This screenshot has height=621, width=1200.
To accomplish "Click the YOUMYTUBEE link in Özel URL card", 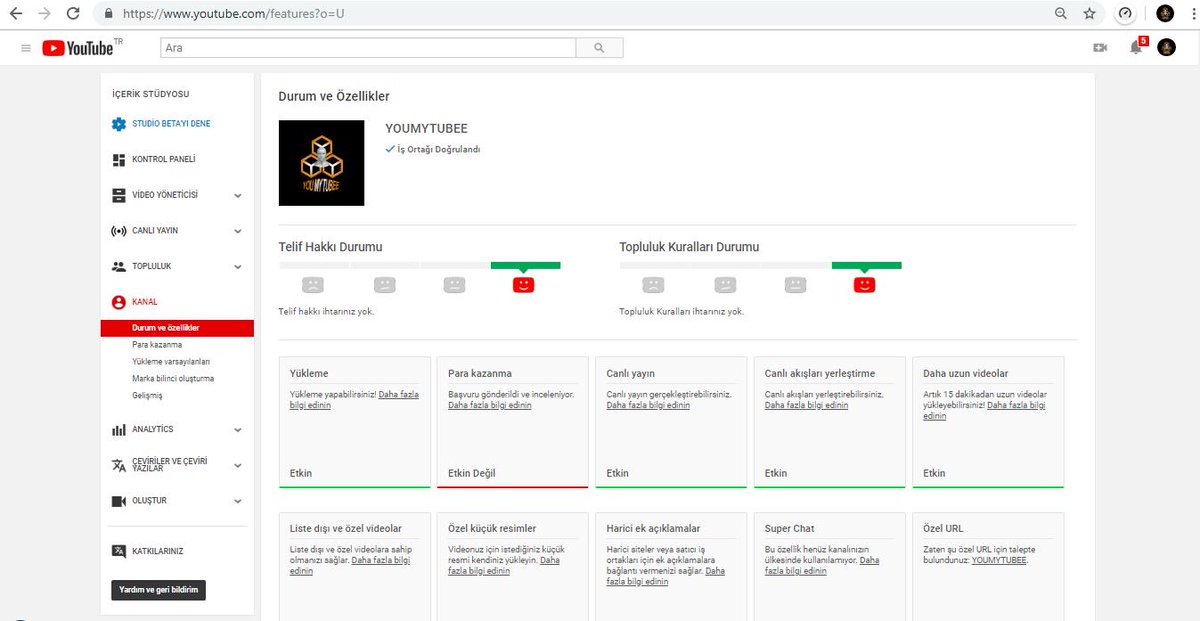I will 998,560.
